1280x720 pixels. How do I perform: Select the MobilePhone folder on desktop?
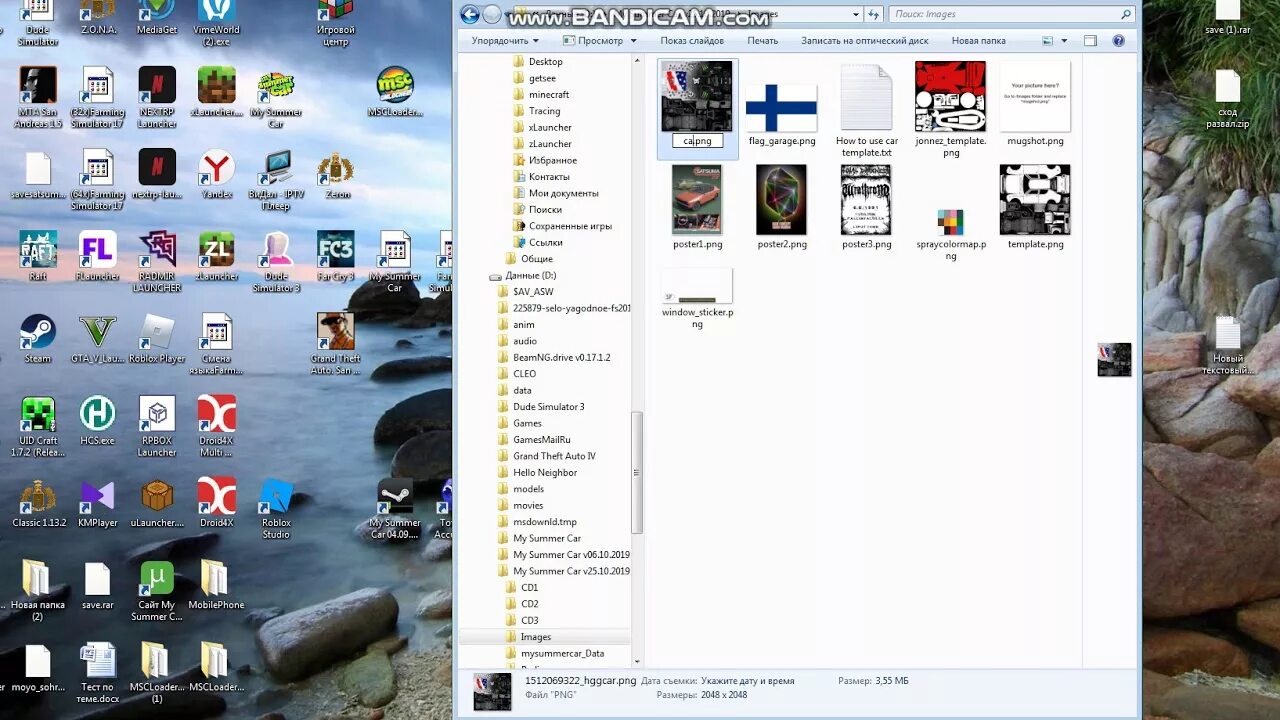coord(216,585)
